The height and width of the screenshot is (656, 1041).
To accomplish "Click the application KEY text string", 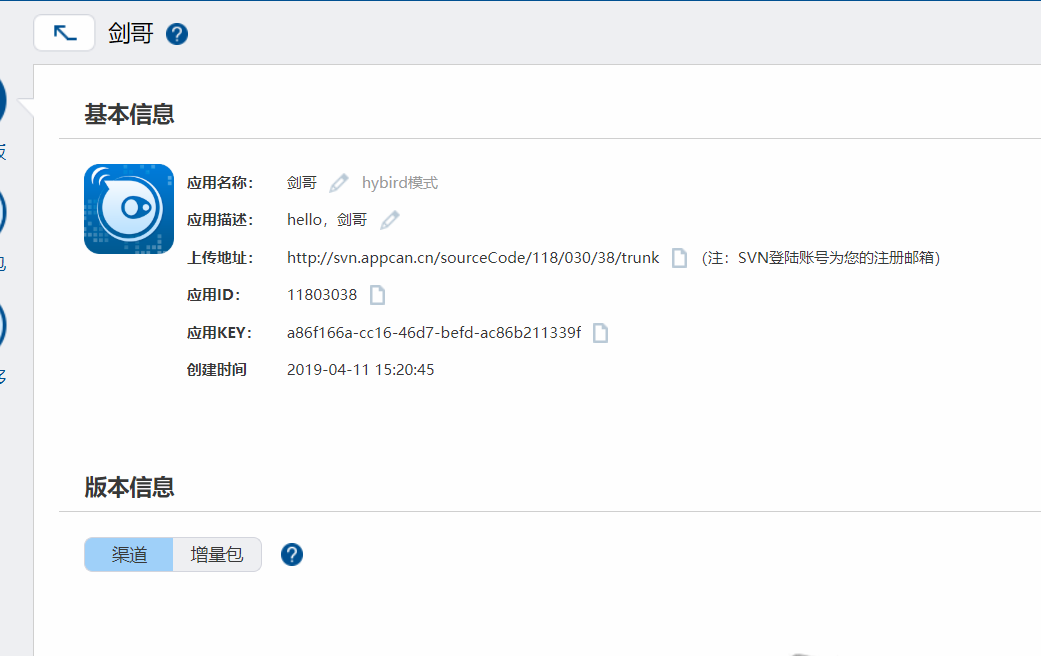I will 434,333.
